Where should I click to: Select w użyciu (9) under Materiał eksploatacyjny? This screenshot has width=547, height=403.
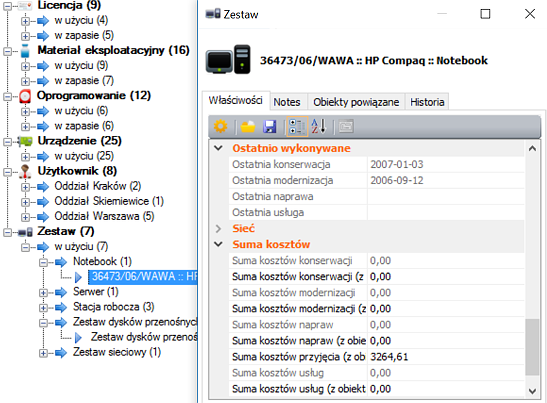point(81,66)
